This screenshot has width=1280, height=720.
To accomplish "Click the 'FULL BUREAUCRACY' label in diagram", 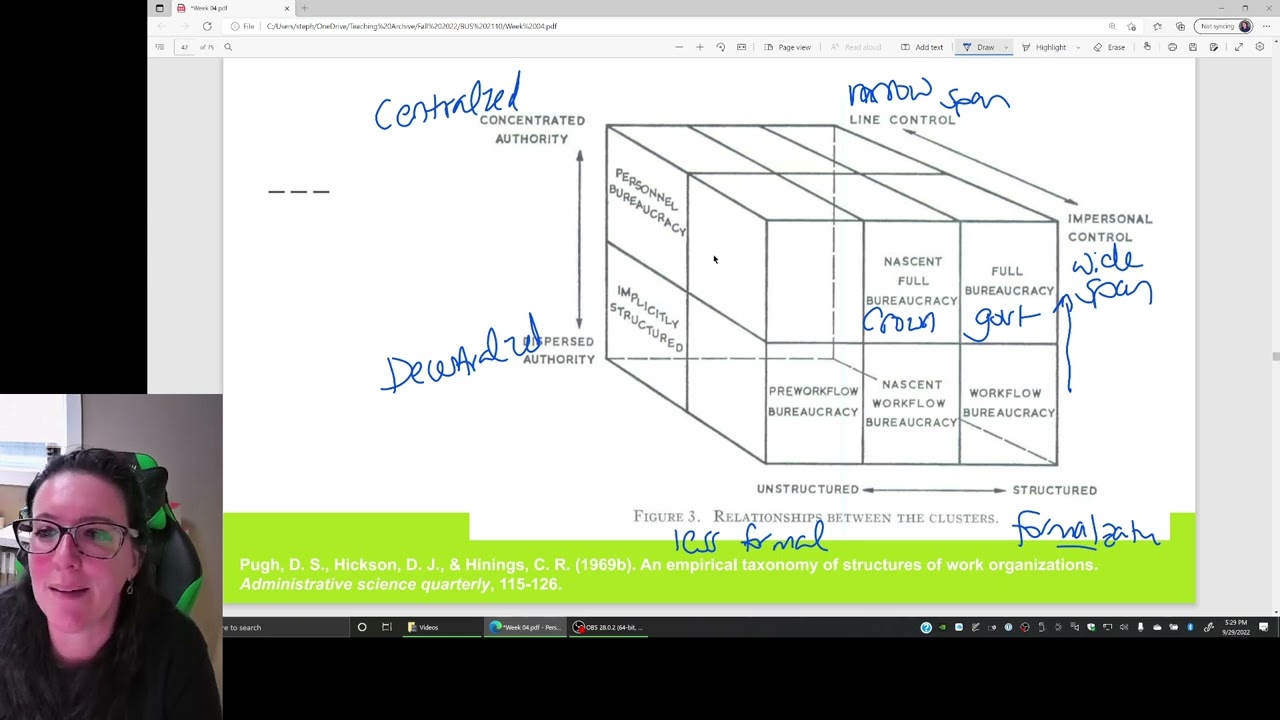I will (1009, 281).
